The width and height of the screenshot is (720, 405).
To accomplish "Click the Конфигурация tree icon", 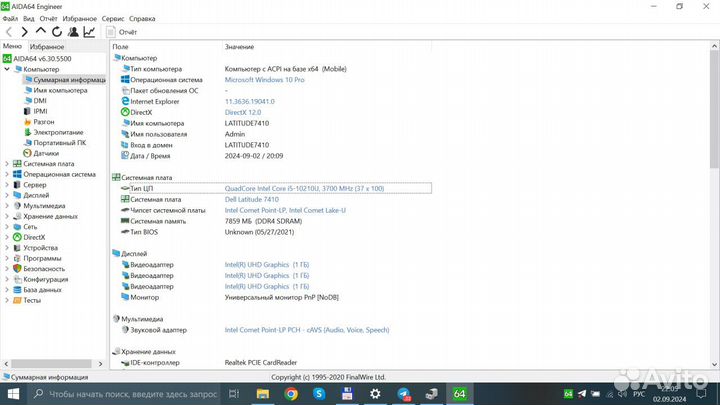I will point(17,279).
